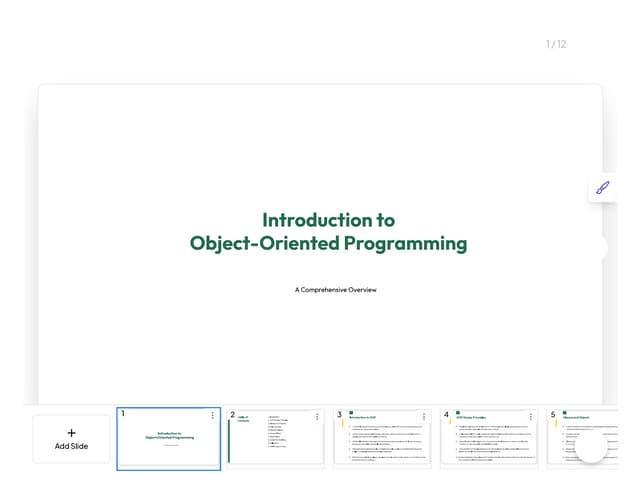
Task: Click the notch handle on slide's right edge
Action: [x=602, y=248]
